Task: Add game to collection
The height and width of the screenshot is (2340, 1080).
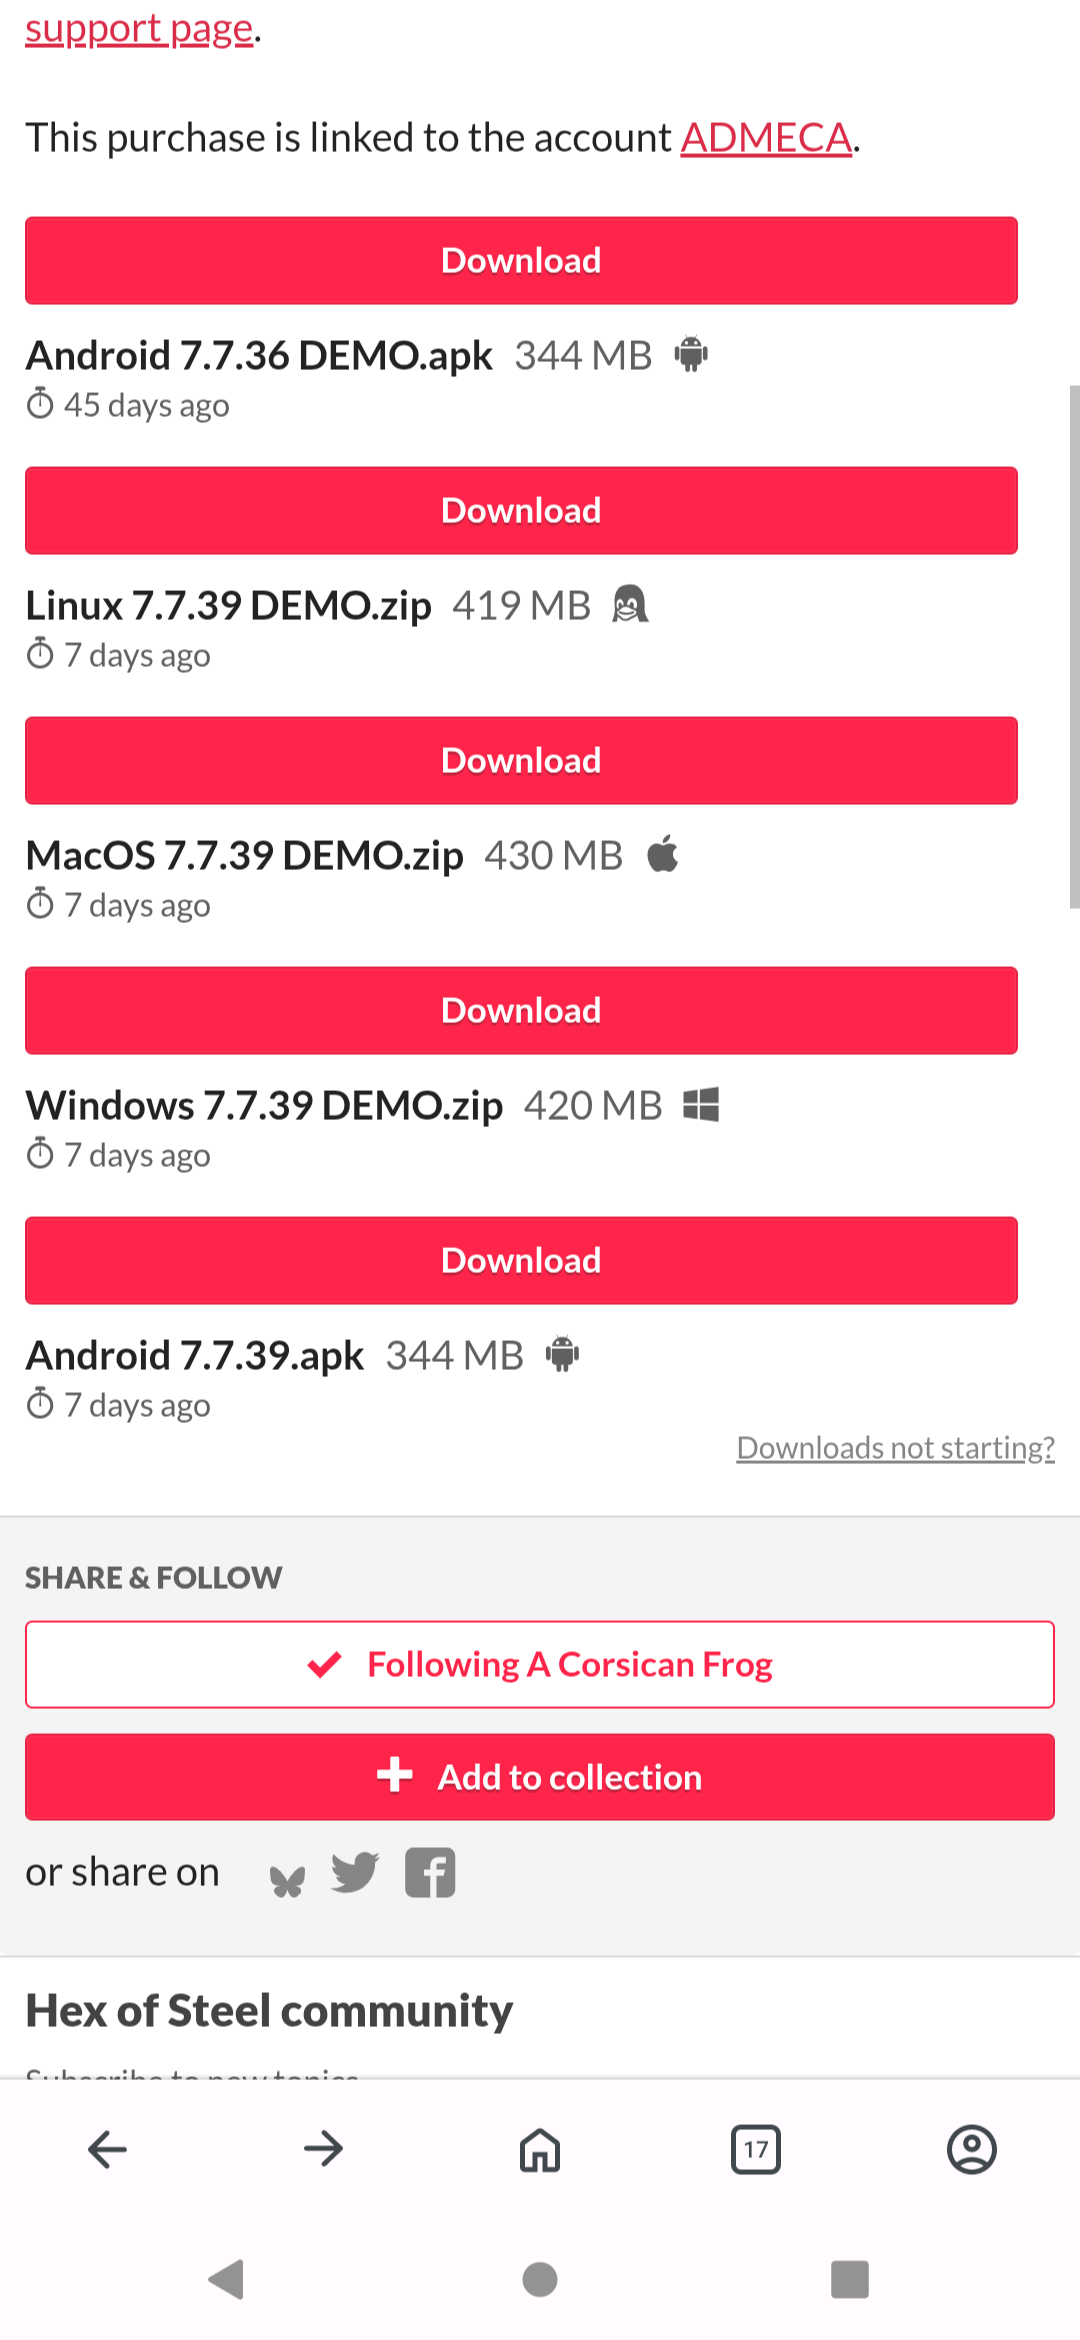Action: [x=540, y=1777]
